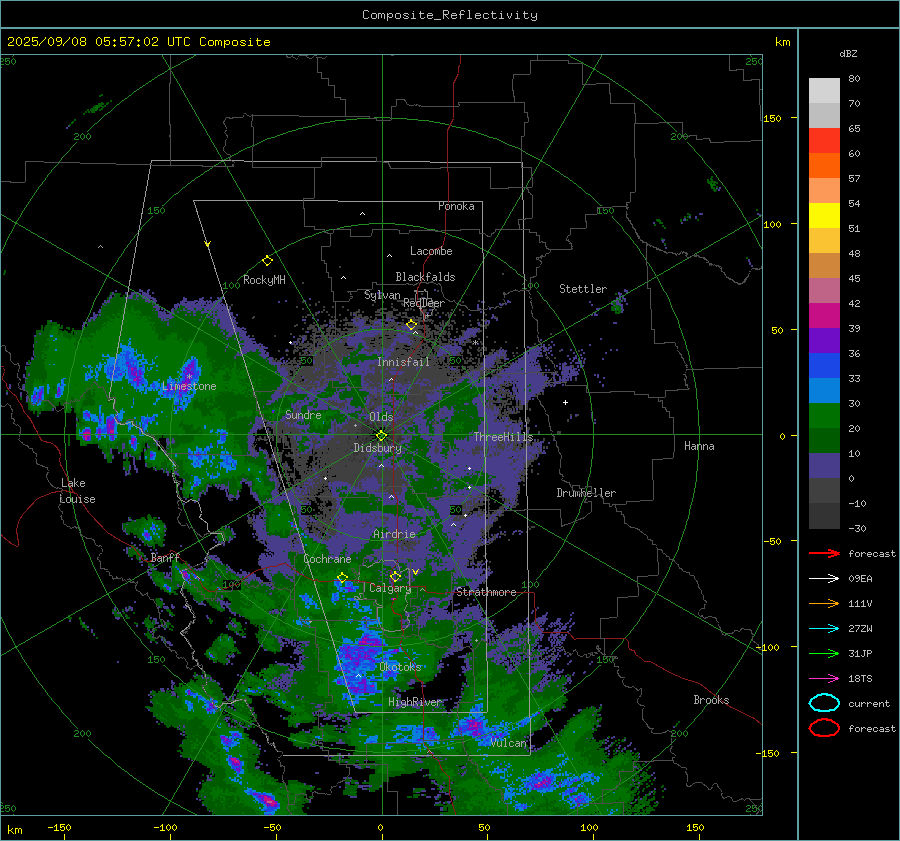Click the purple 36 dBZ color swatch

pyautogui.click(x=824, y=340)
